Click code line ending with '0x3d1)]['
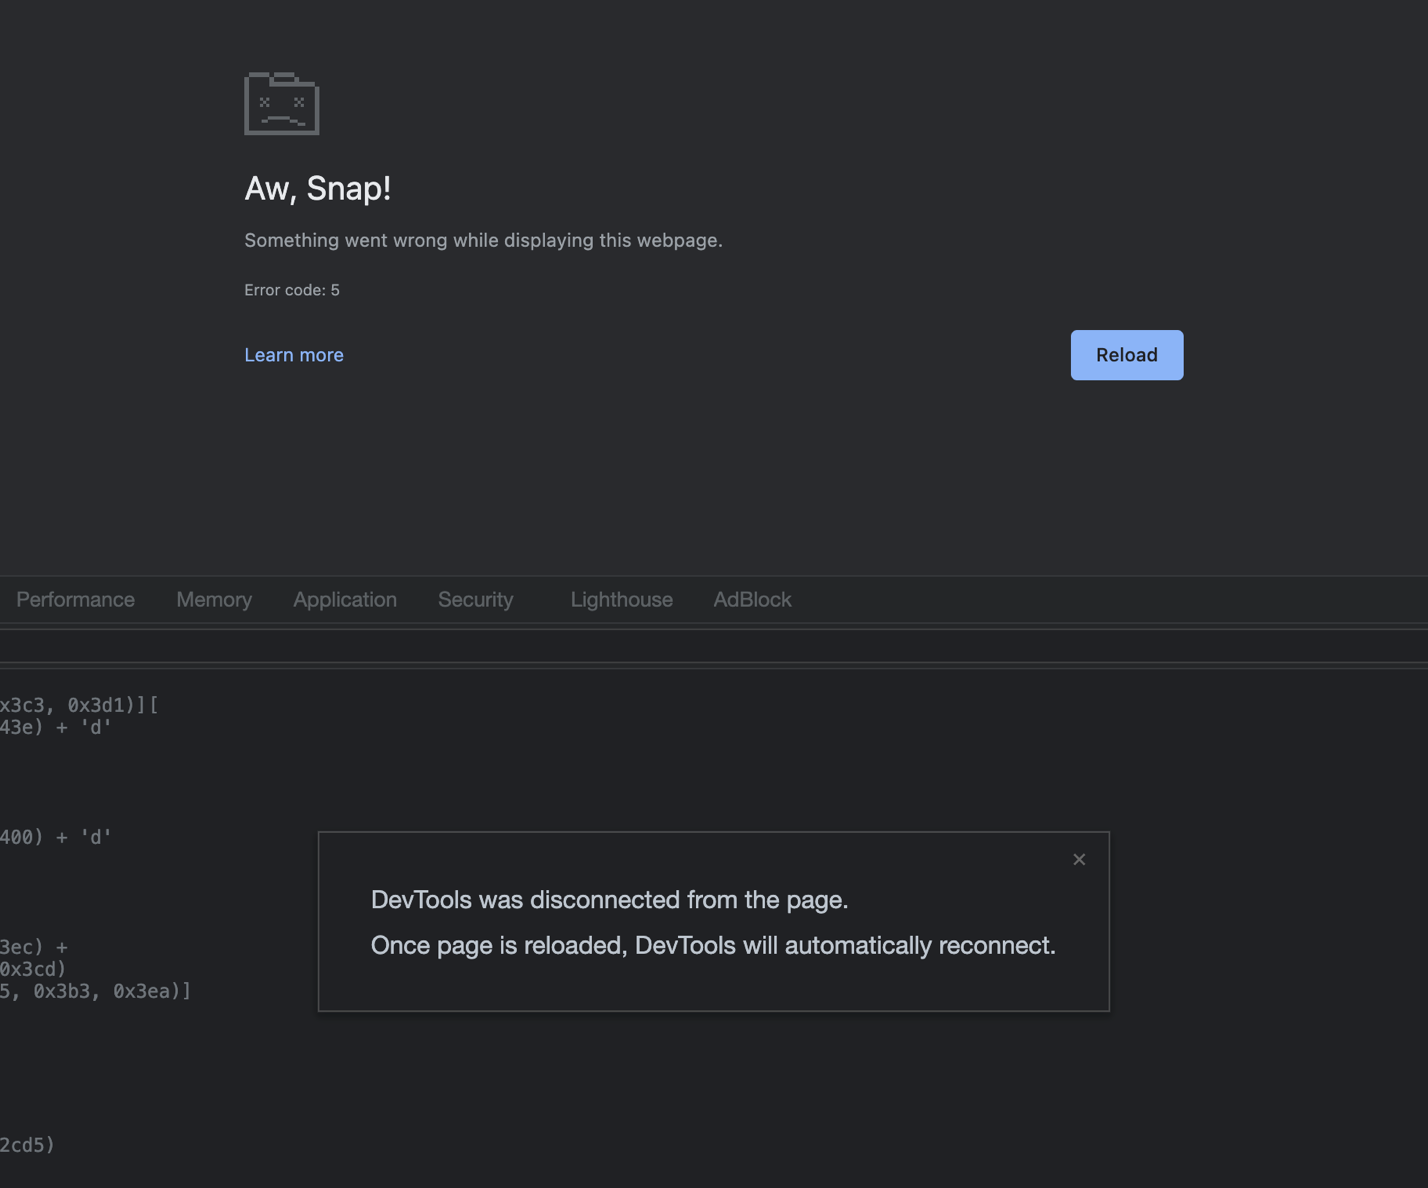The height and width of the screenshot is (1188, 1428). 80,705
